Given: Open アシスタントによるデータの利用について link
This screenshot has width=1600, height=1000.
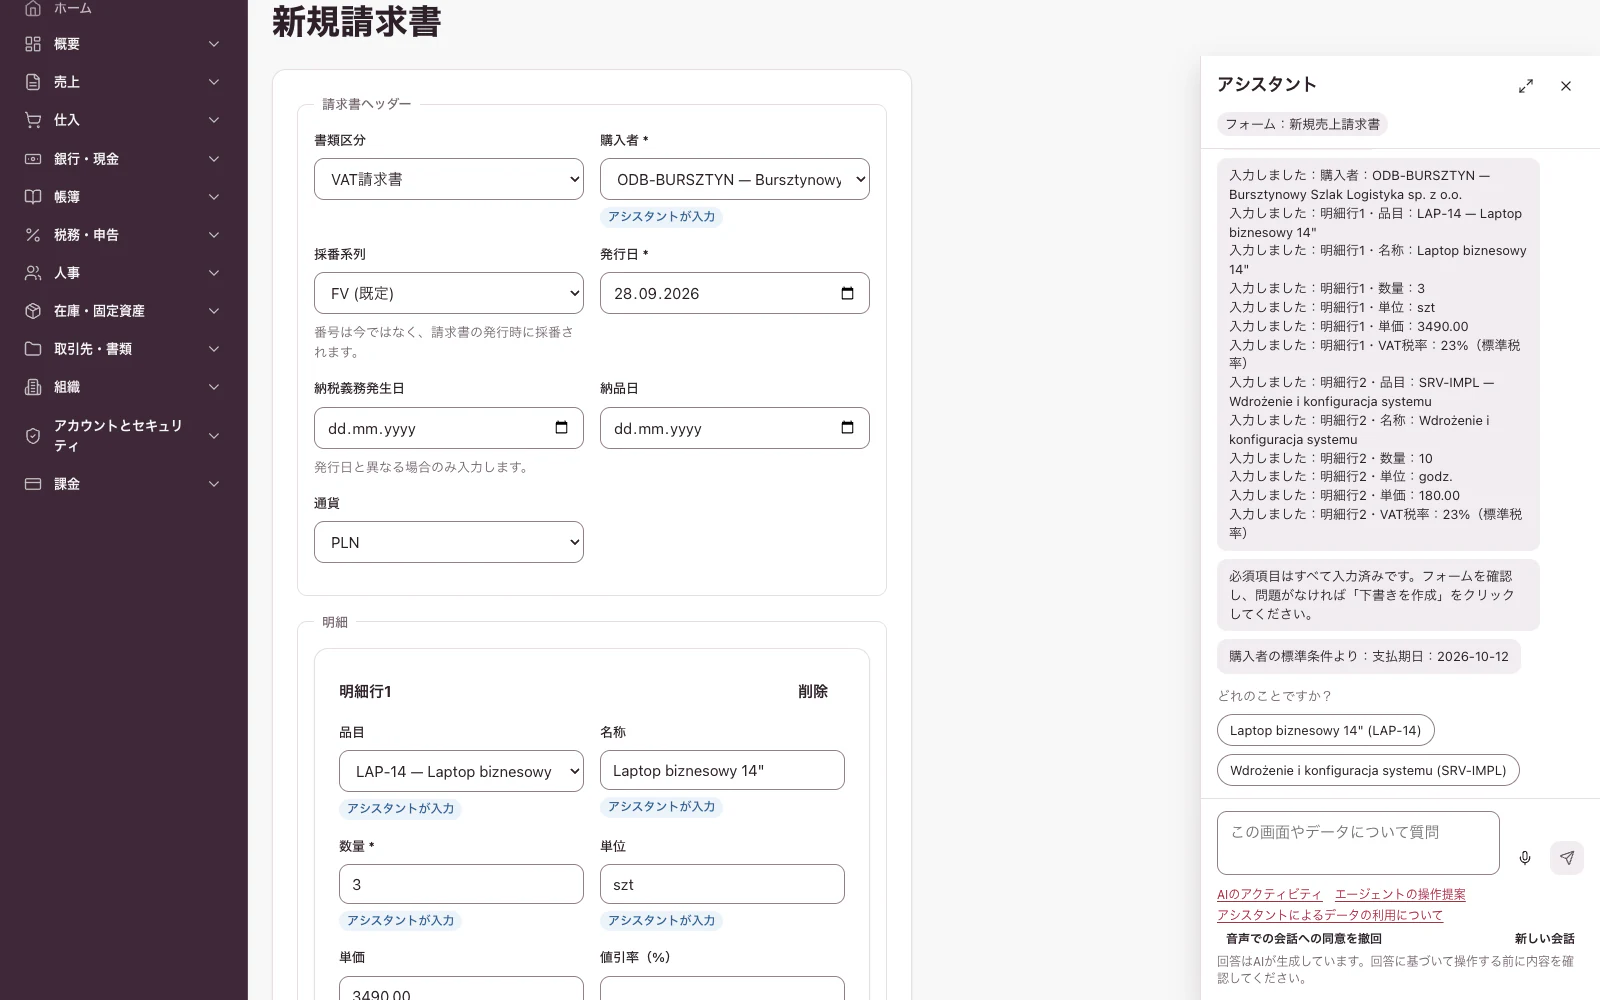Looking at the screenshot, I should (1330, 915).
